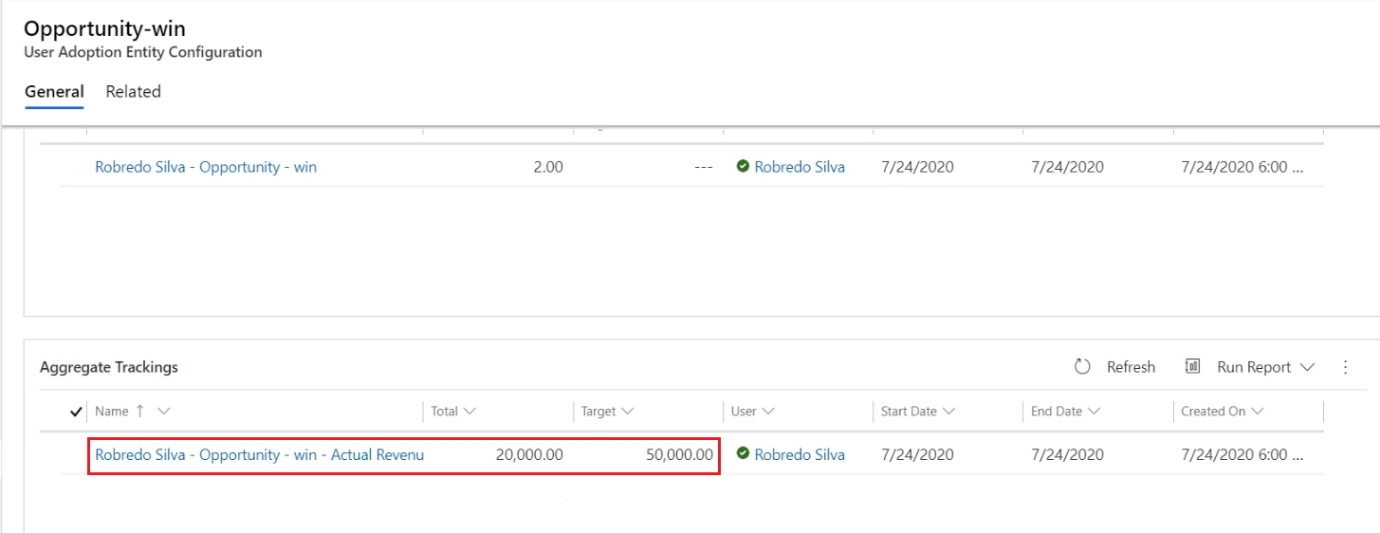1380x533 pixels.
Task: Open the Name column dropdown chevron
Action: click(x=163, y=411)
